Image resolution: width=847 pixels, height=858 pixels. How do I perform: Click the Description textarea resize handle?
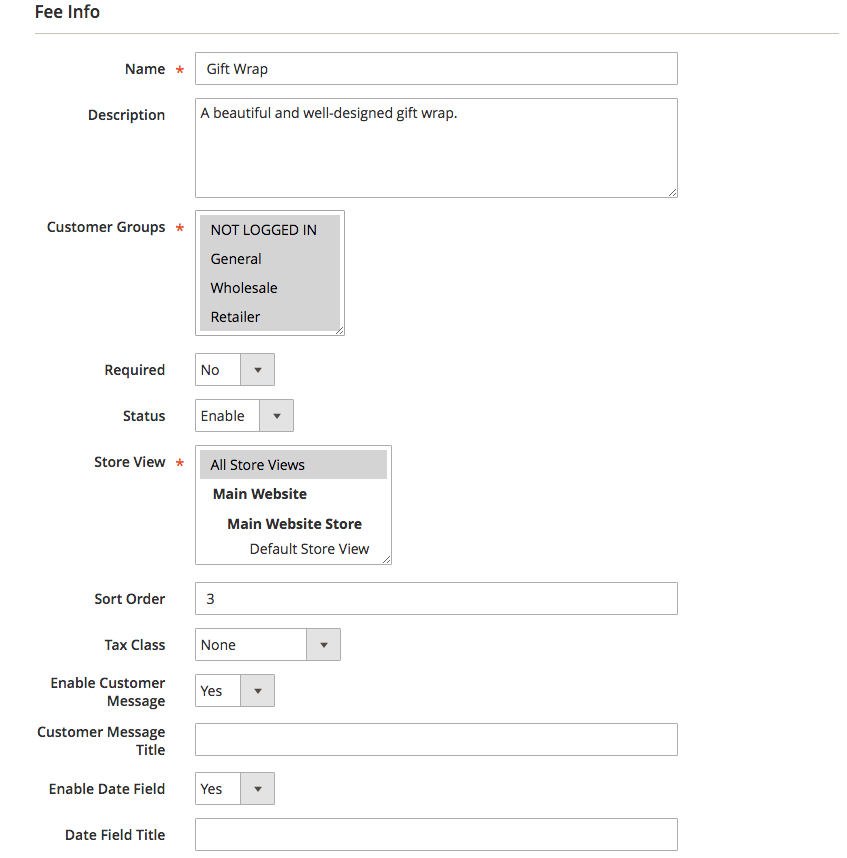point(672,192)
